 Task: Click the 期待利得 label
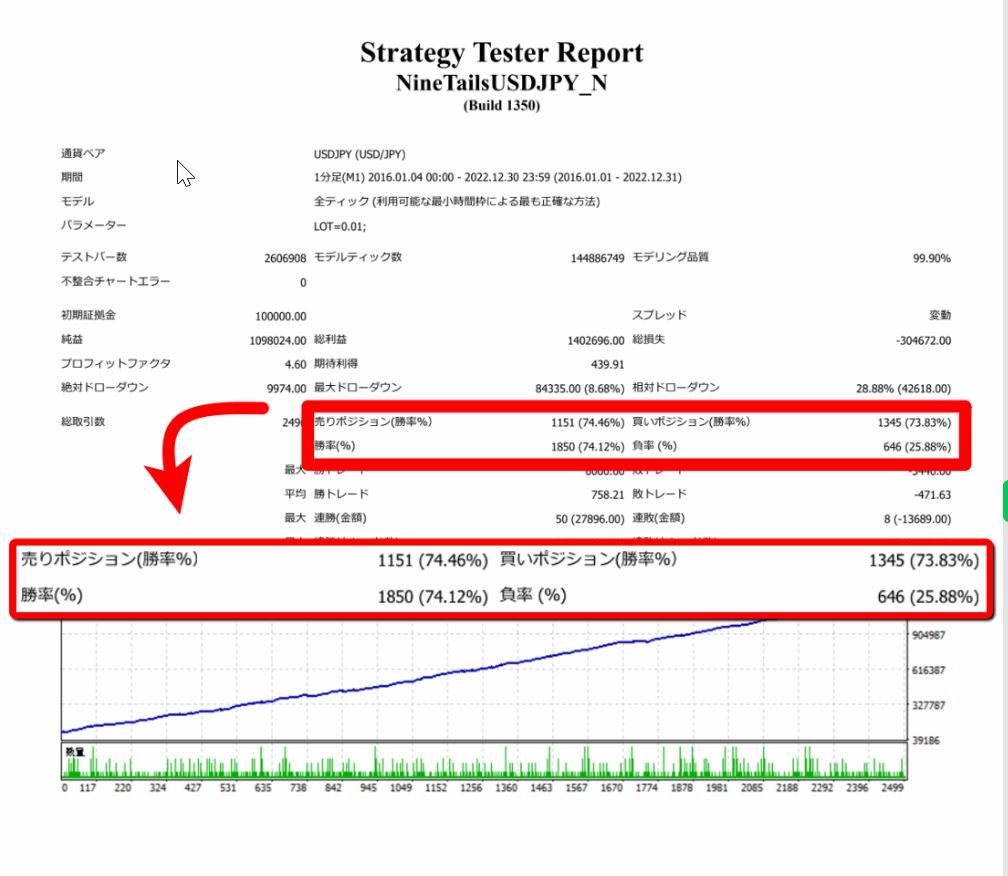(x=336, y=363)
